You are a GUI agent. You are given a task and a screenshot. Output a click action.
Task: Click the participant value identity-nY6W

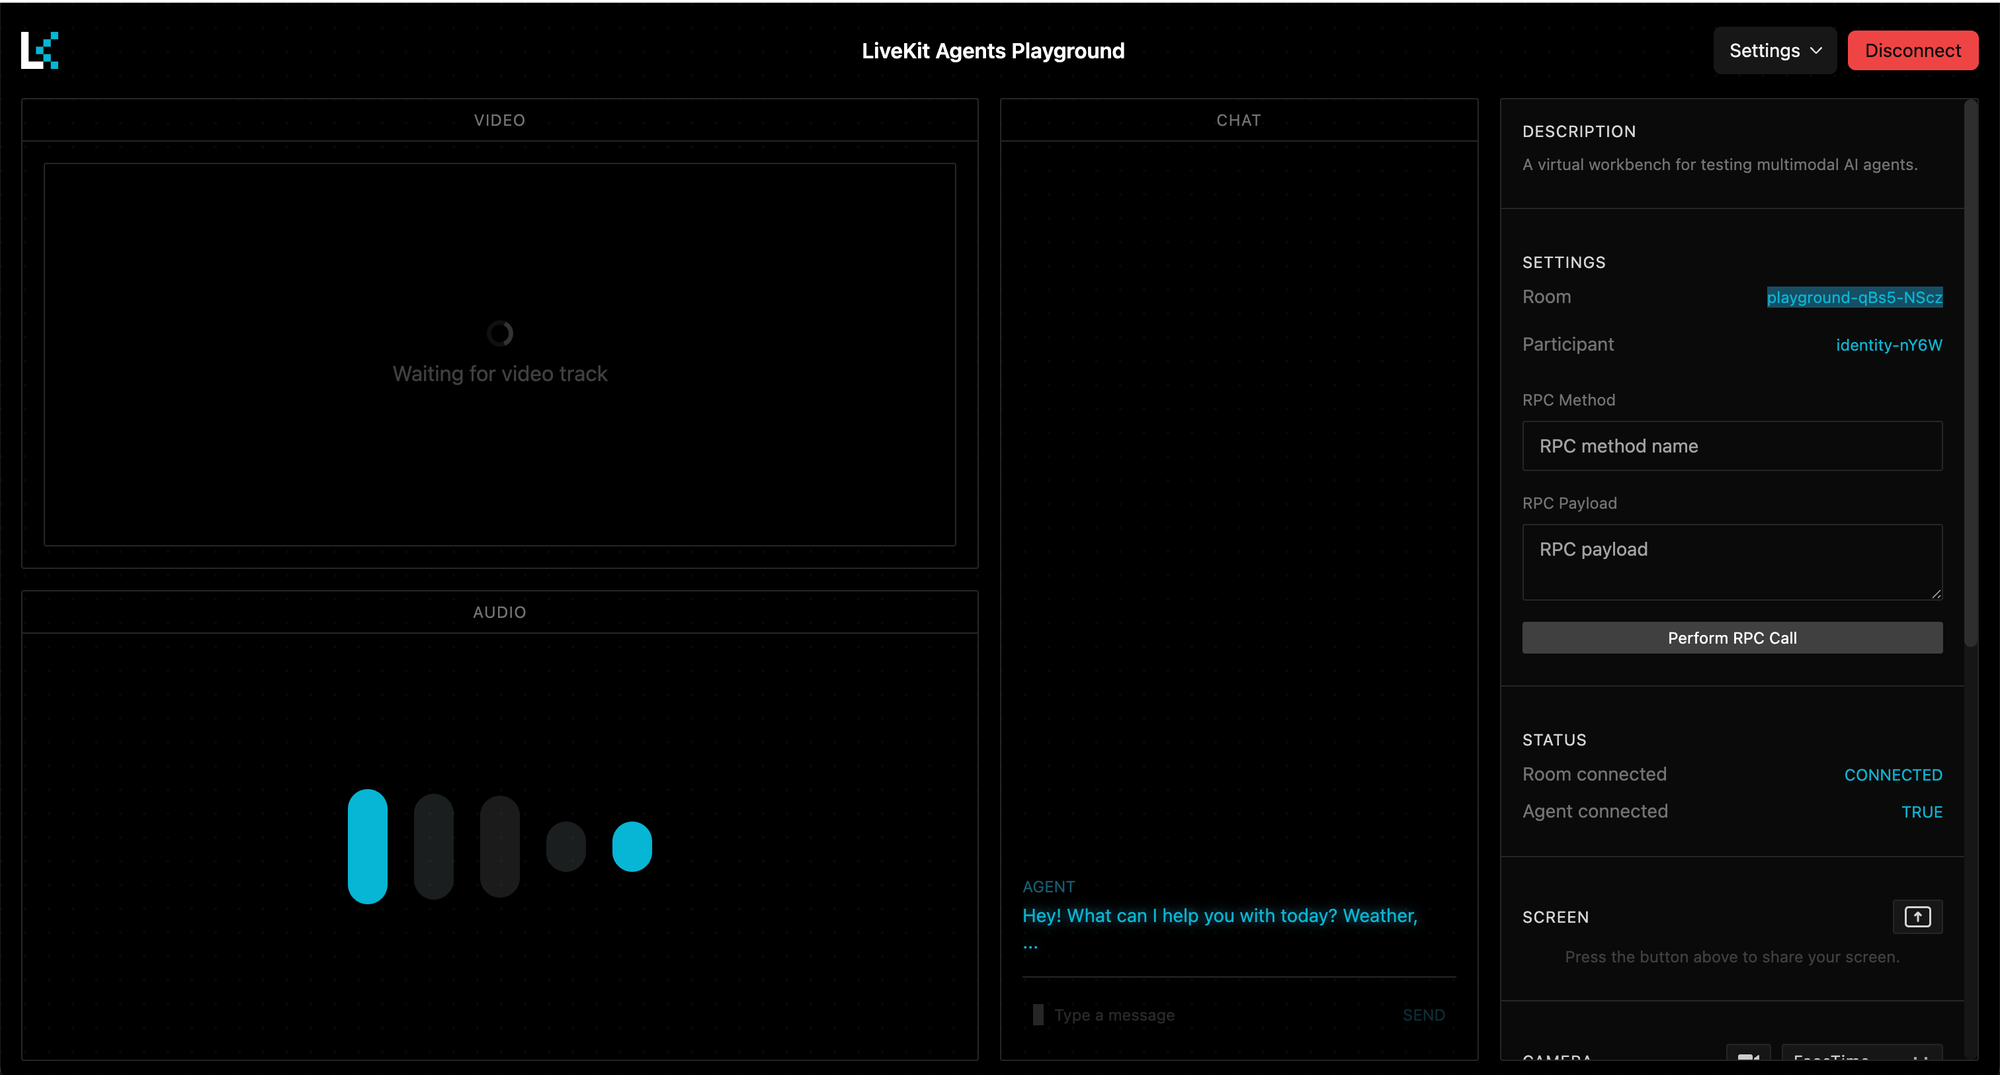click(1889, 345)
